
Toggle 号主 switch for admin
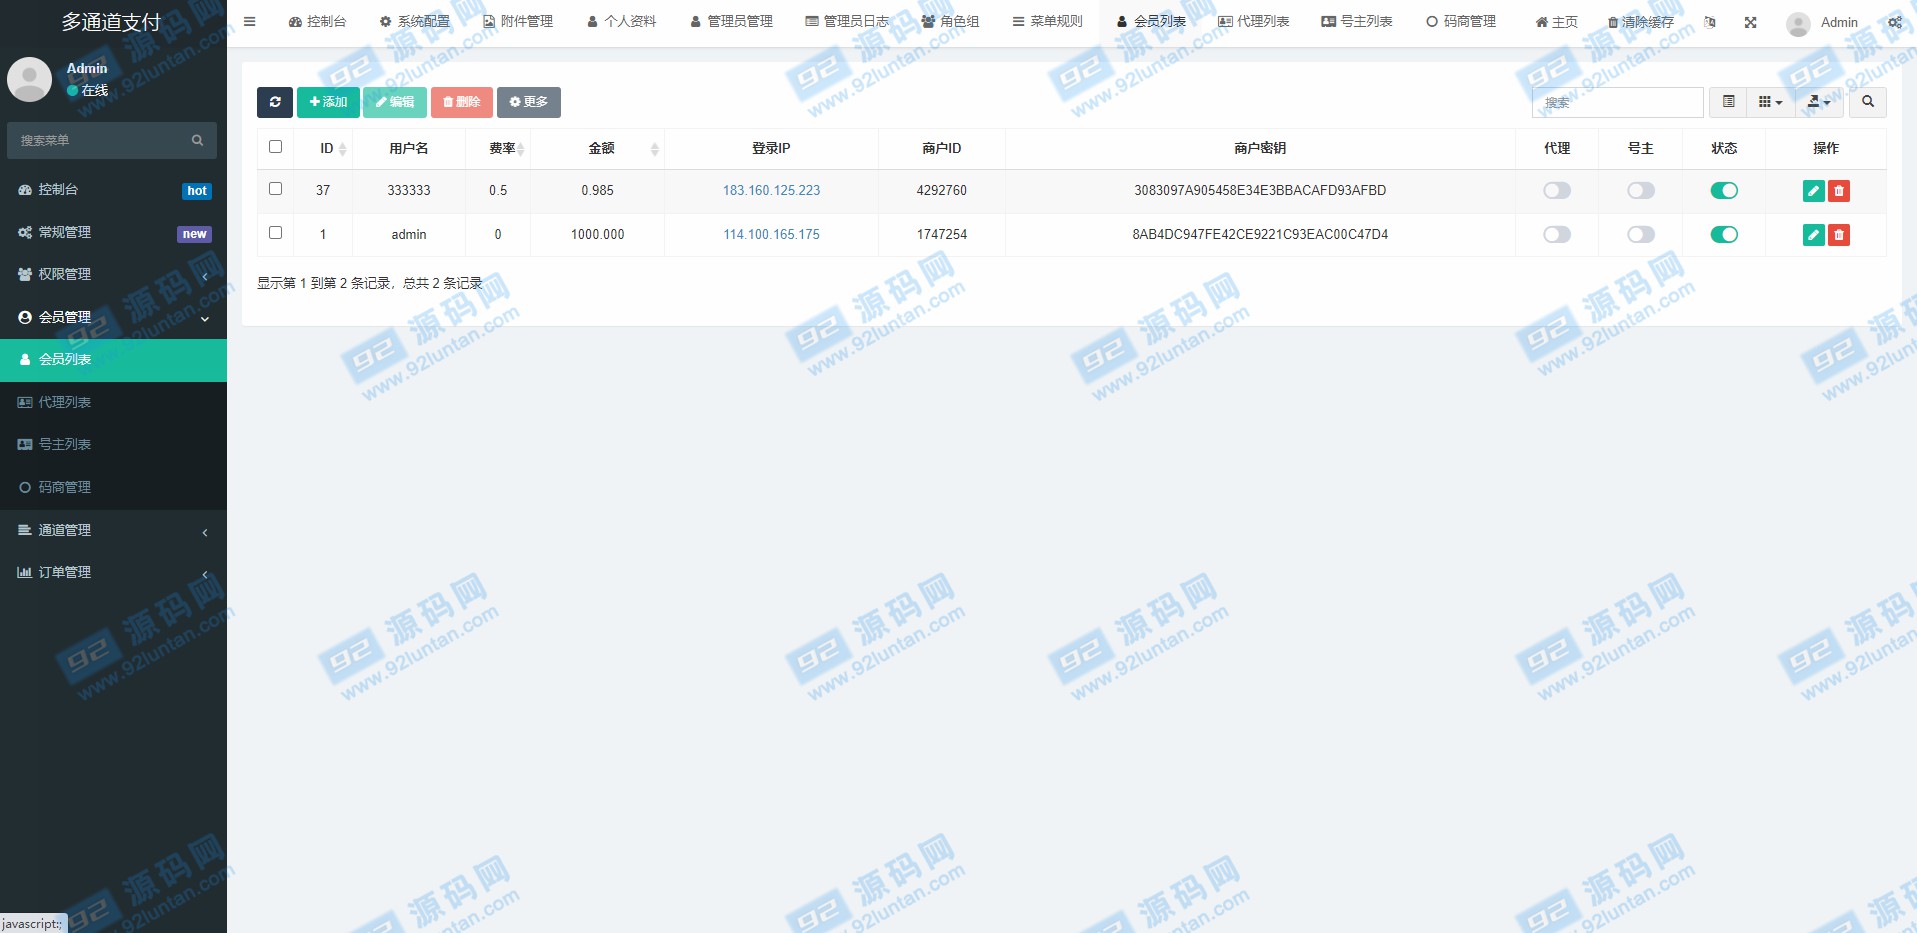tap(1640, 234)
